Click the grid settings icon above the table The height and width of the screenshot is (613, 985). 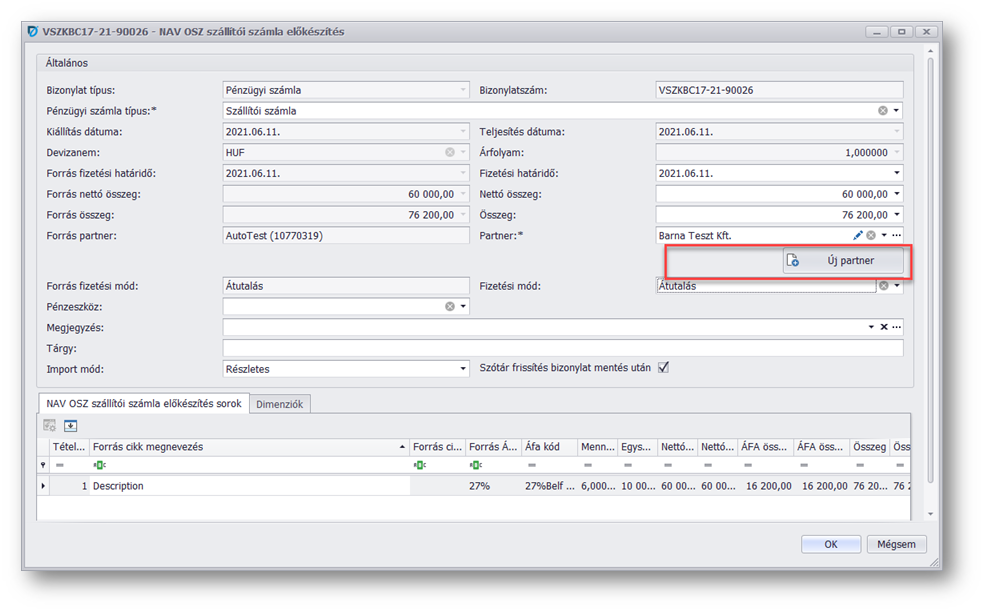click(50, 425)
